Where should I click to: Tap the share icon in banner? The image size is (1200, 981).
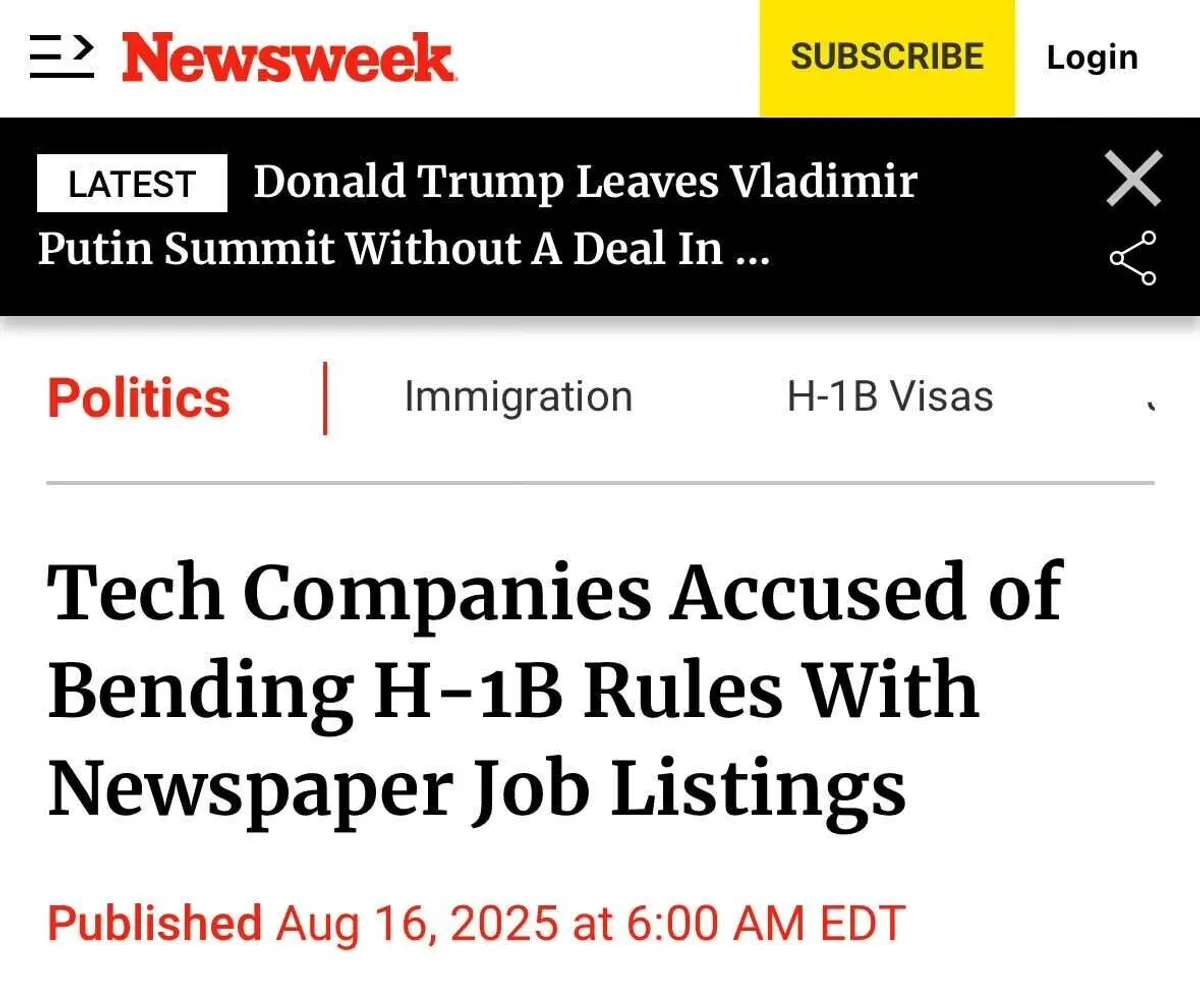click(x=1134, y=258)
